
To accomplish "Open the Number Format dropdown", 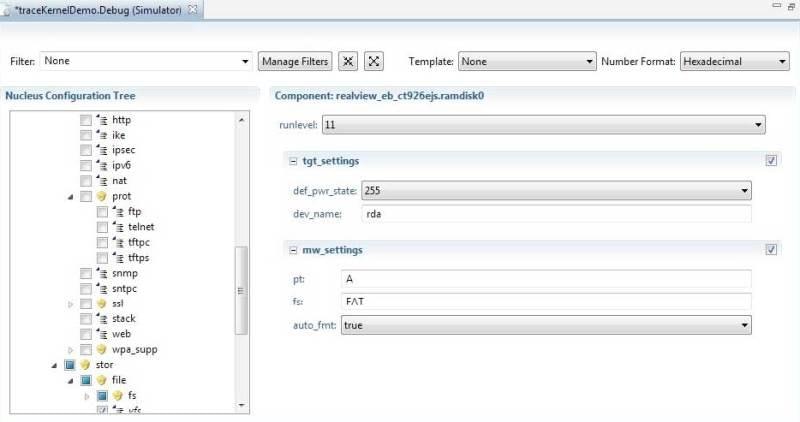I will 735,61.
